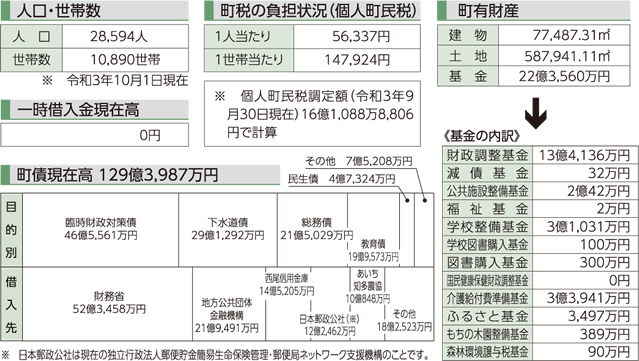Click the 町税の負担状況 header
The height and width of the screenshot is (361, 639).
pos(312,11)
